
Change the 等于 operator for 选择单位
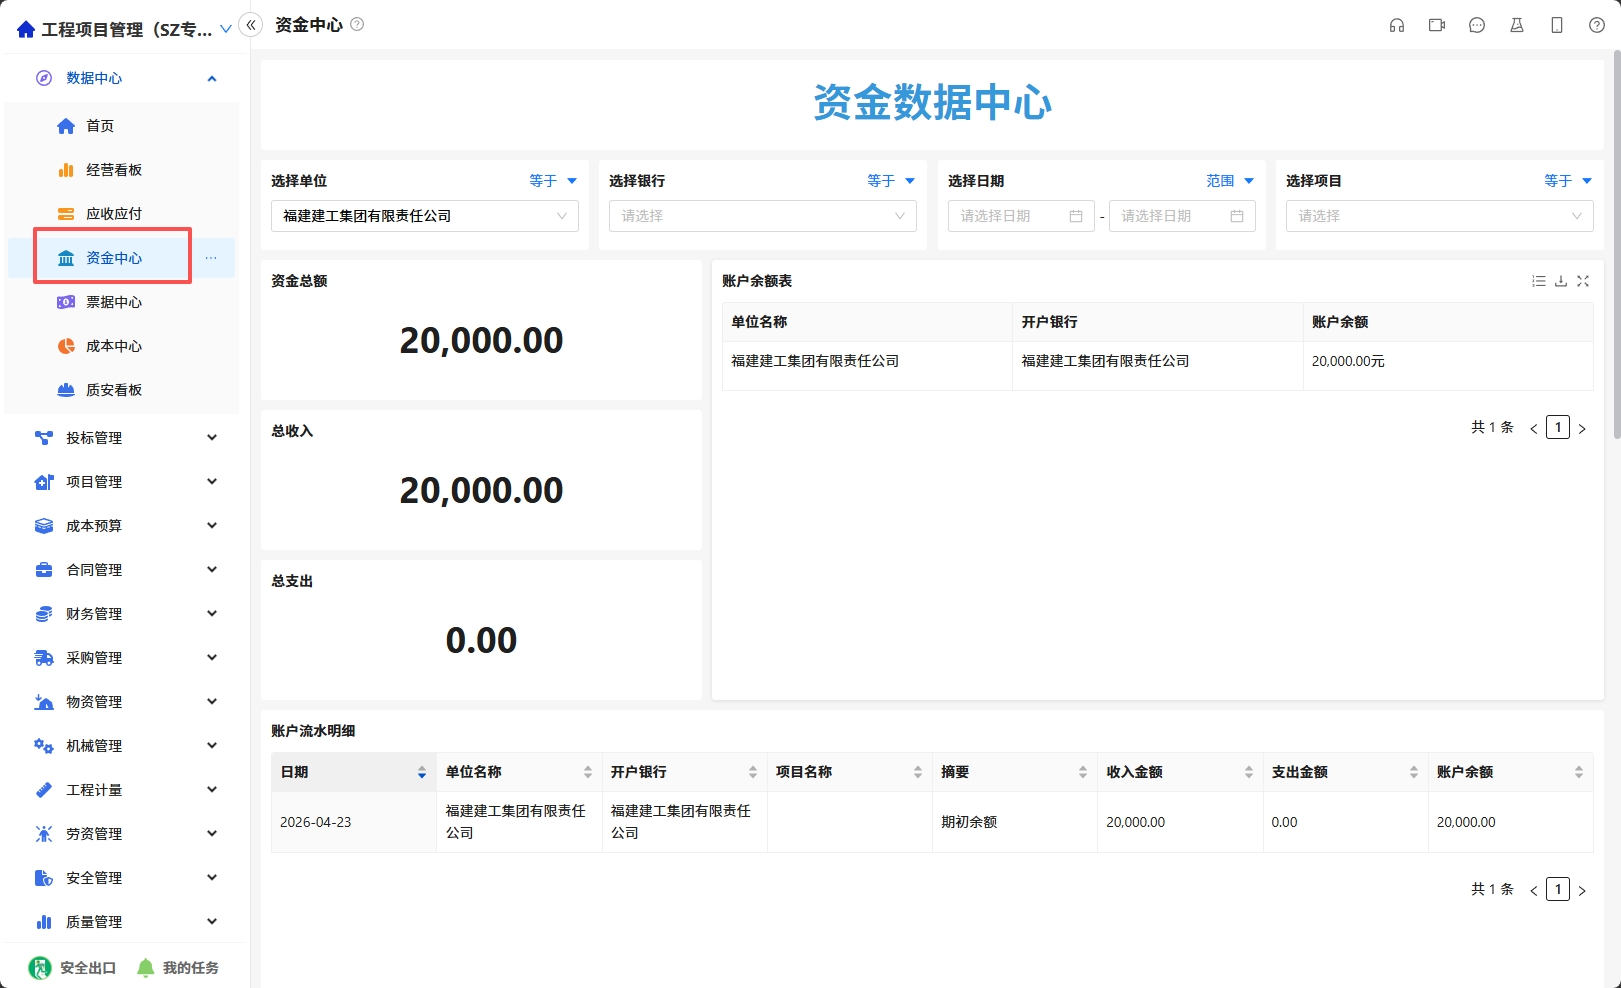(553, 181)
